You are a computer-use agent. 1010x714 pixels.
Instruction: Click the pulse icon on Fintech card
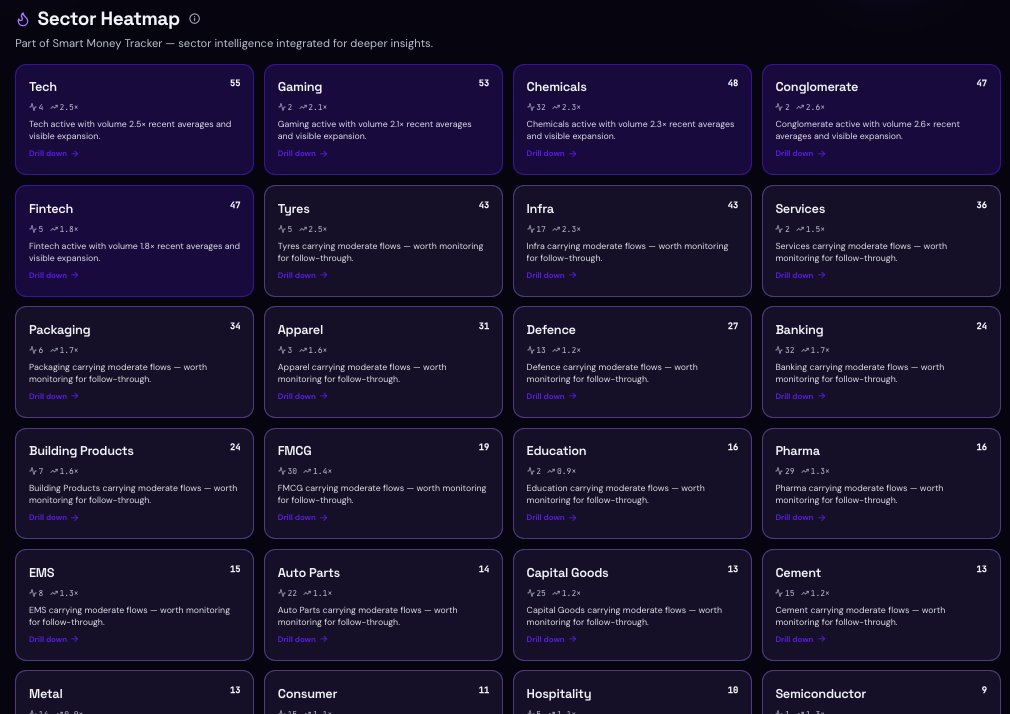(32, 229)
